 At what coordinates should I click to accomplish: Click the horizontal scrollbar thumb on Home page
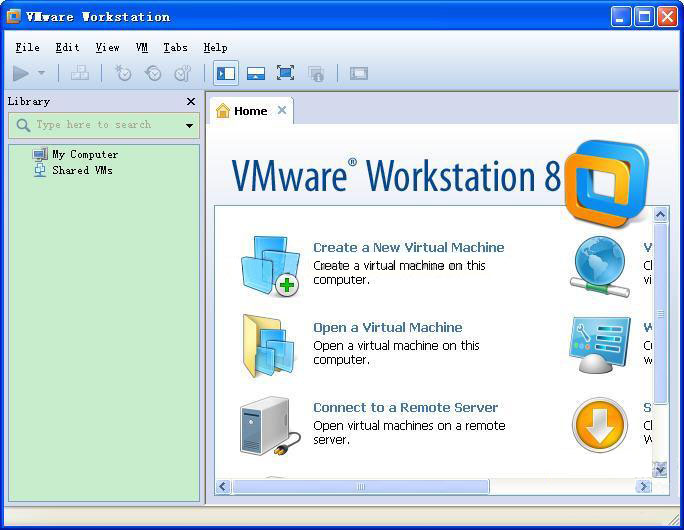360,487
